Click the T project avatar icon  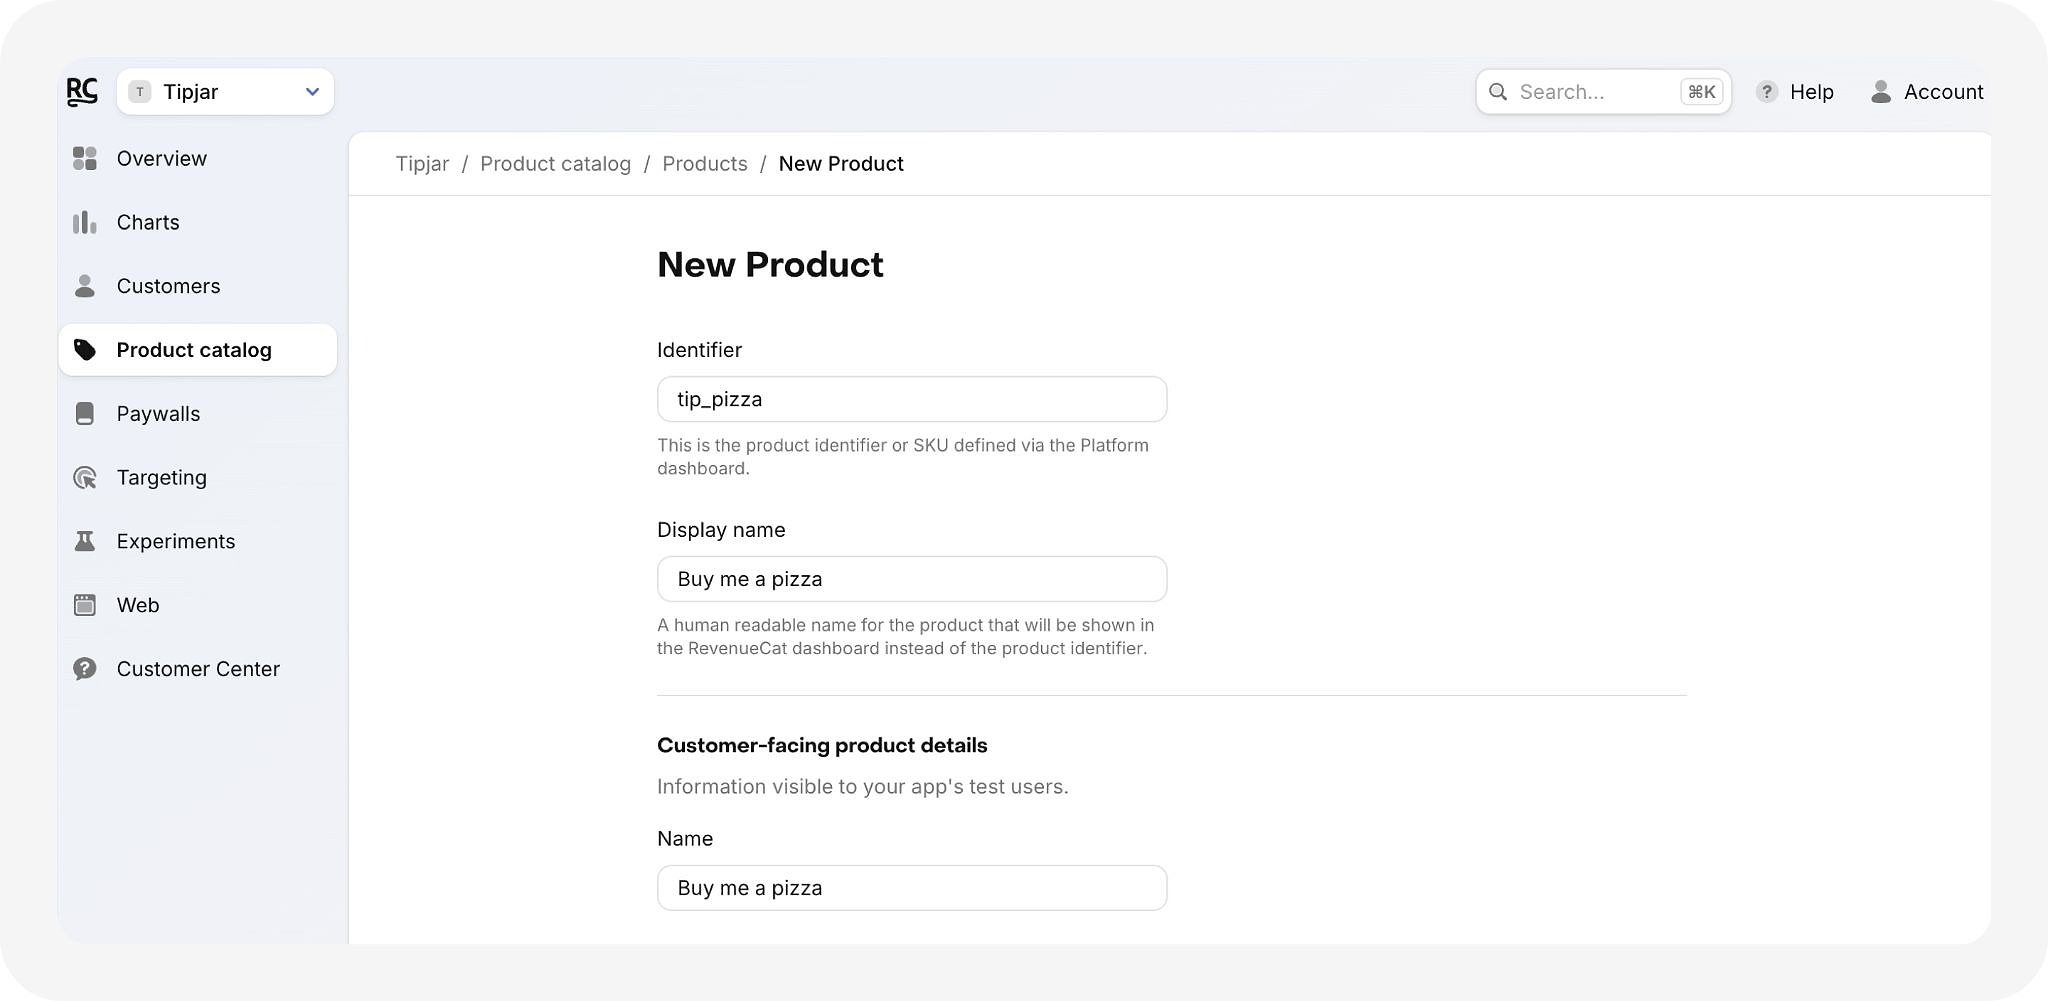(x=140, y=92)
